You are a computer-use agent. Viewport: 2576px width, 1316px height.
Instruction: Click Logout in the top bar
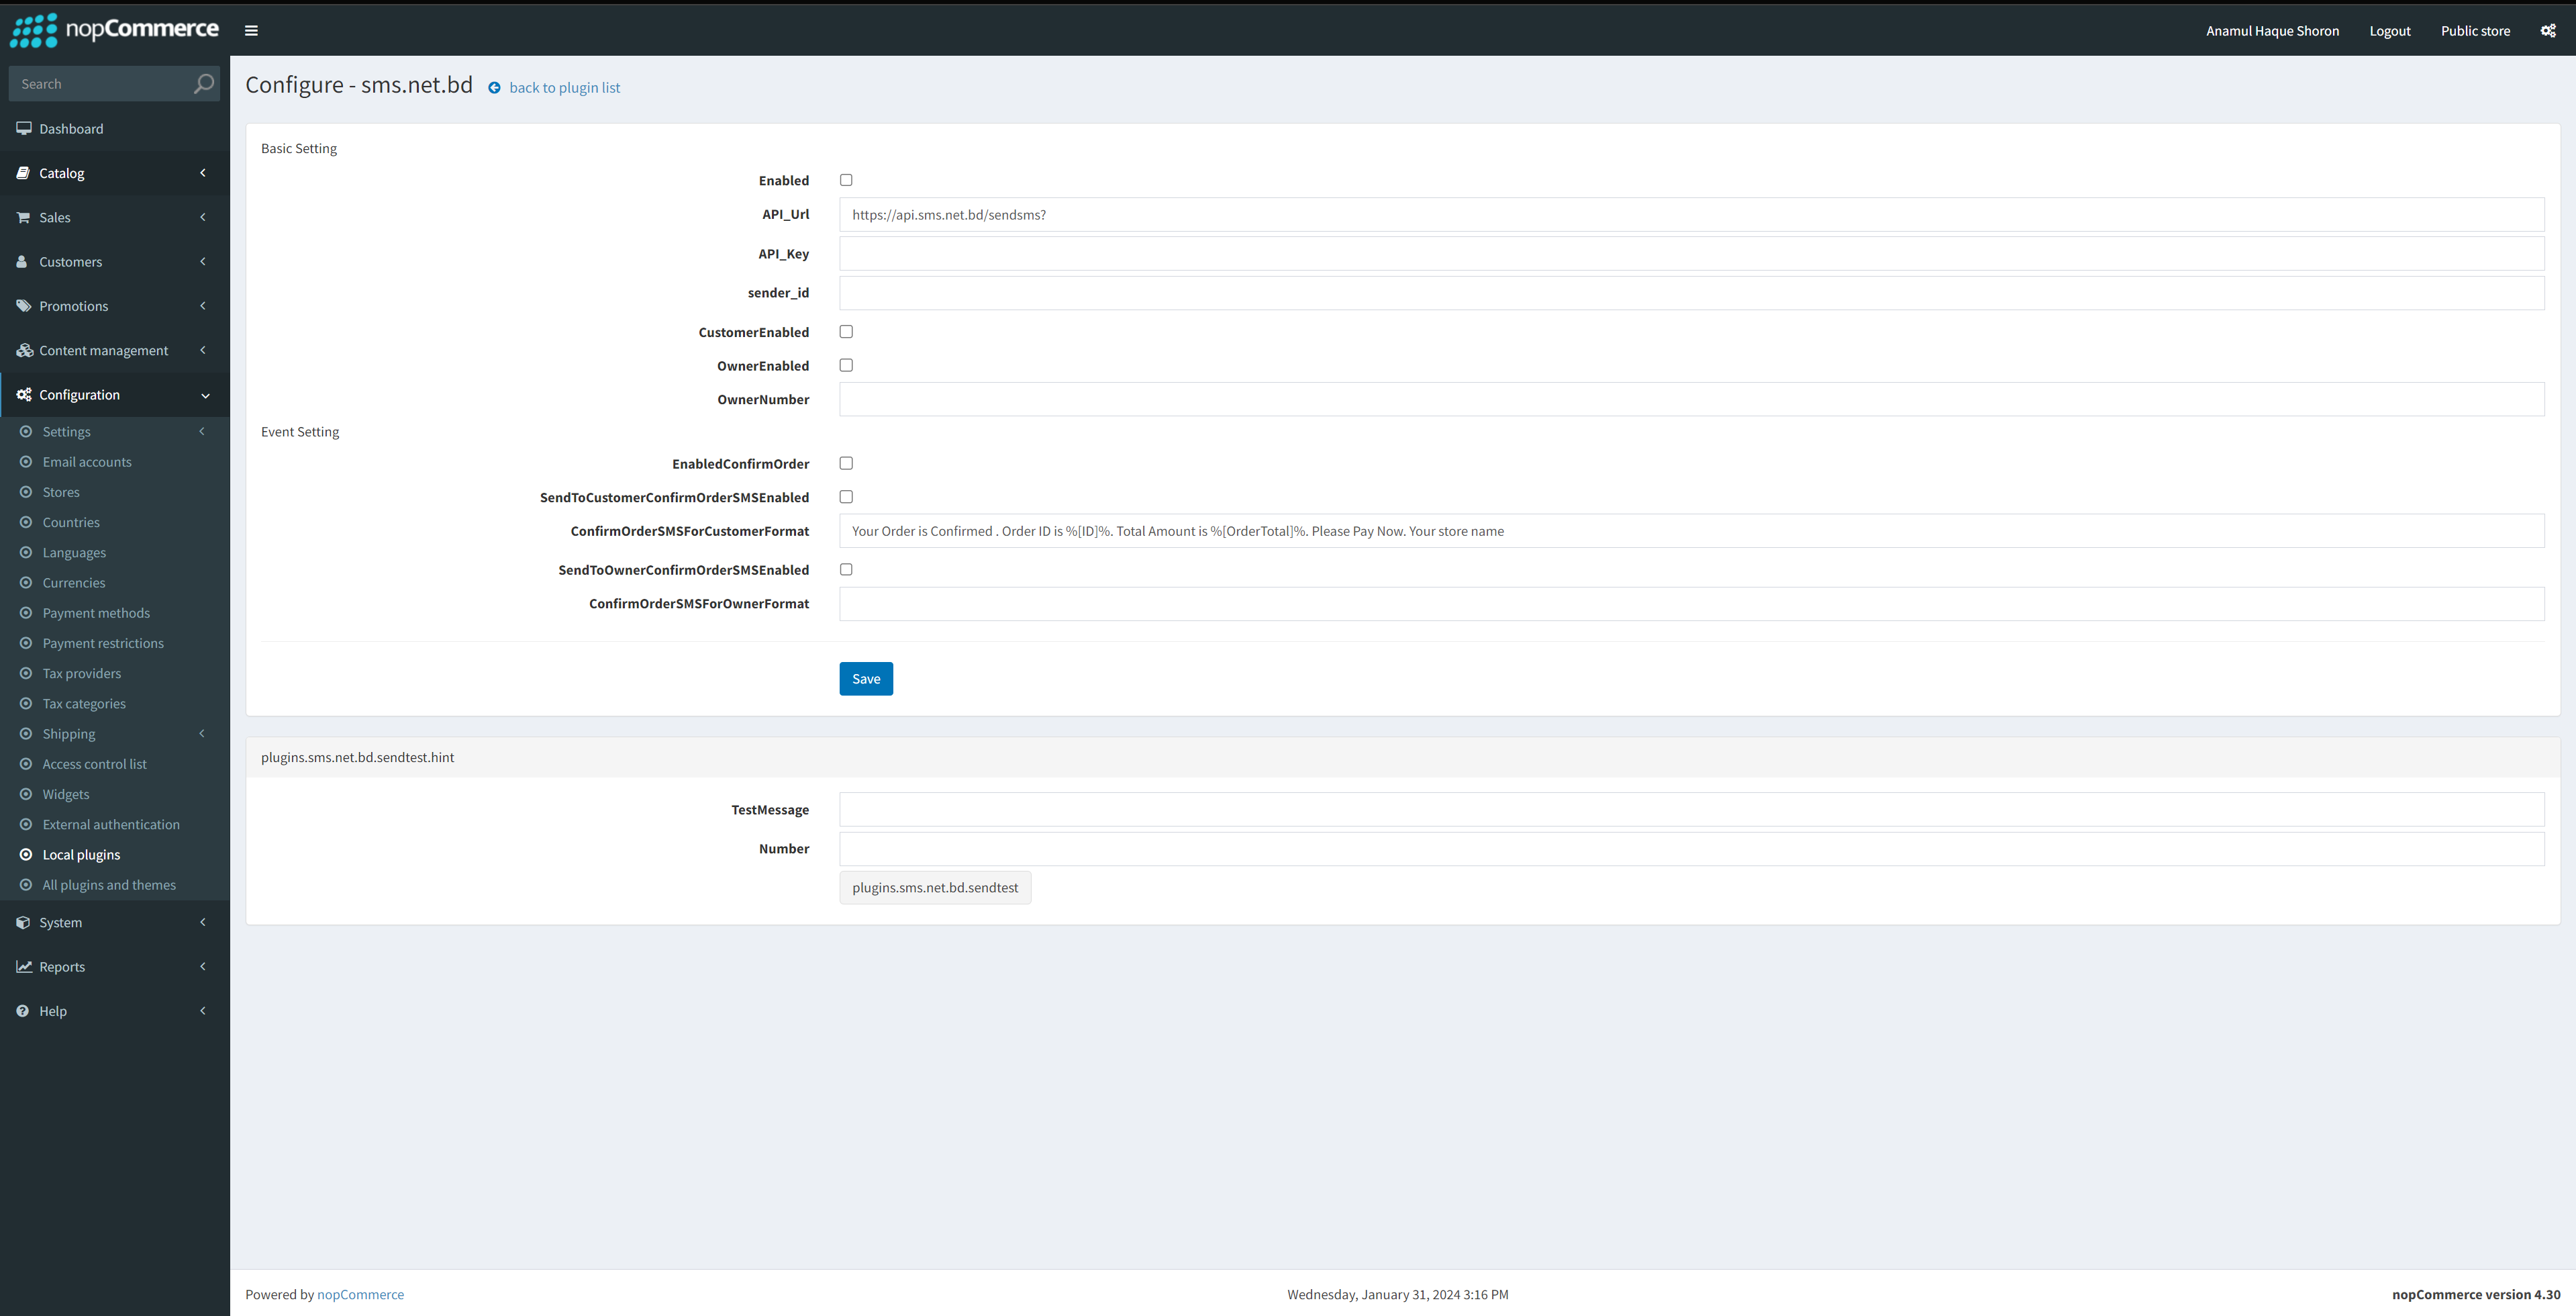tap(2390, 30)
